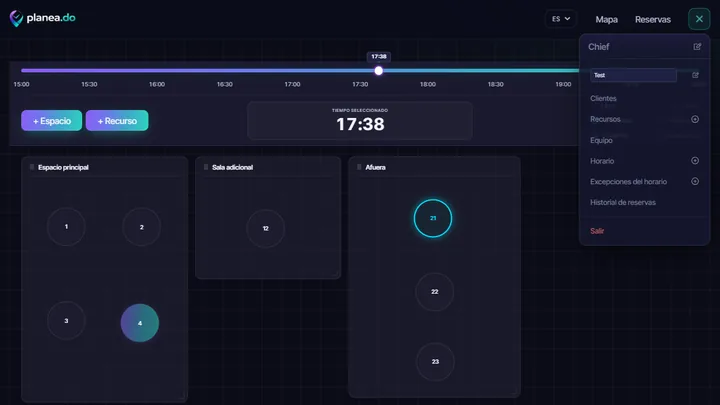Go to Reservas in top navigation
Image resolution: width=720 pixels, height=405 pixels.
coord(652,19)
